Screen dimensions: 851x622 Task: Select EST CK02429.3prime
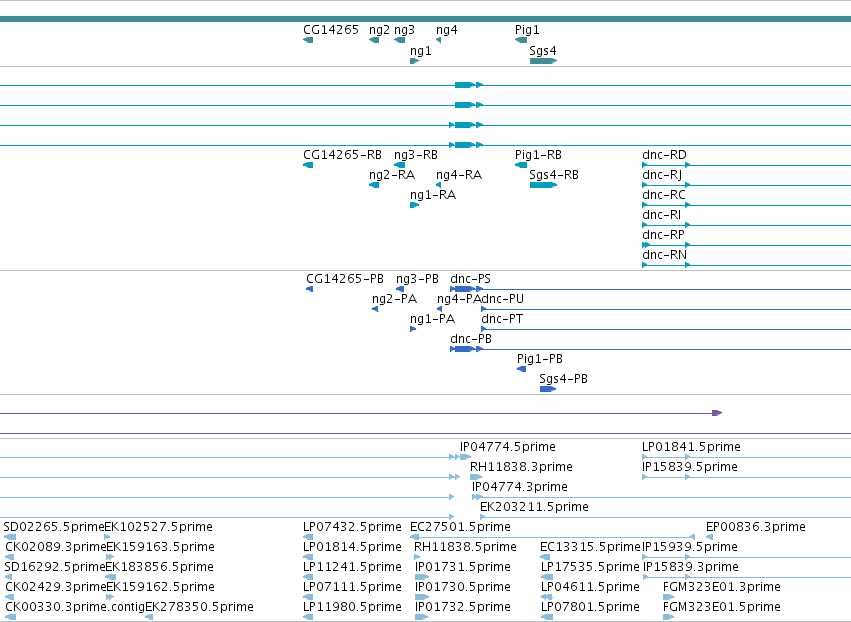(x=56, y=587)
